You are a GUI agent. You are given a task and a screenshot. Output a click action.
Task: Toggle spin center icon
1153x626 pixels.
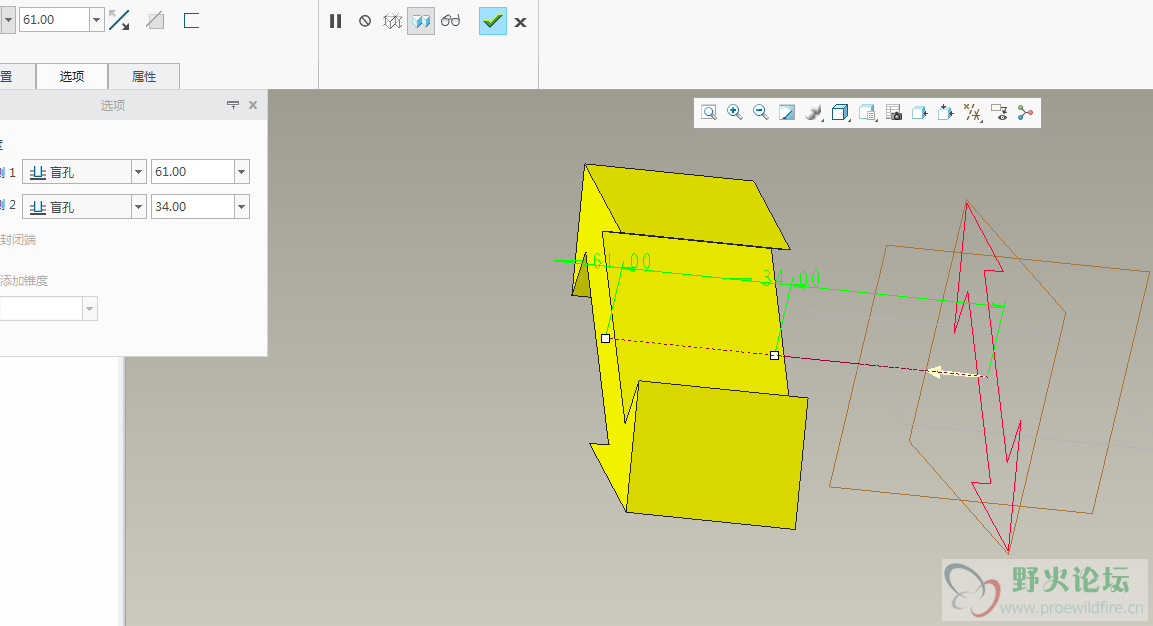(1025, 113)
